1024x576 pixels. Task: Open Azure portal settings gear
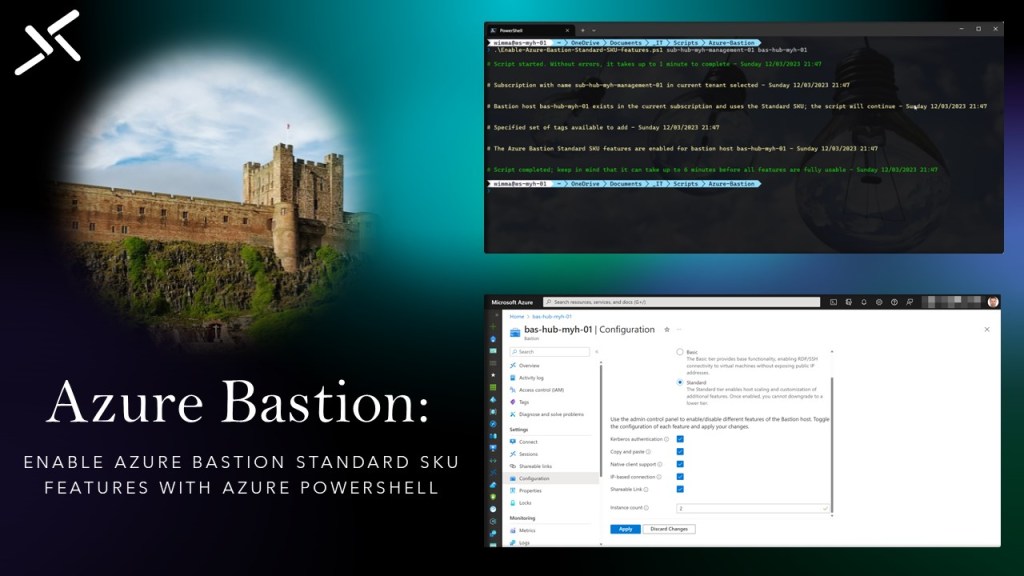[x=877, y=301]
